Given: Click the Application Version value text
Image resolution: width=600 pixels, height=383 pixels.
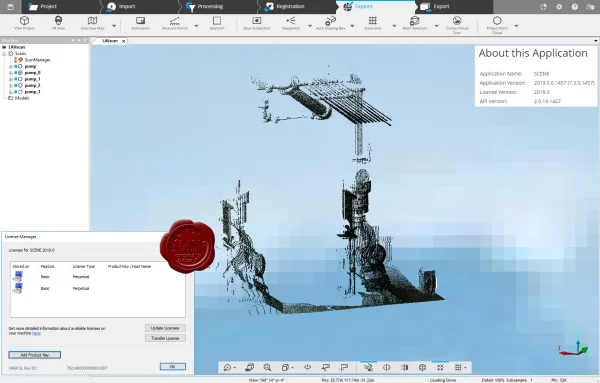Looking at the screenshot, I should coord(564,83).
